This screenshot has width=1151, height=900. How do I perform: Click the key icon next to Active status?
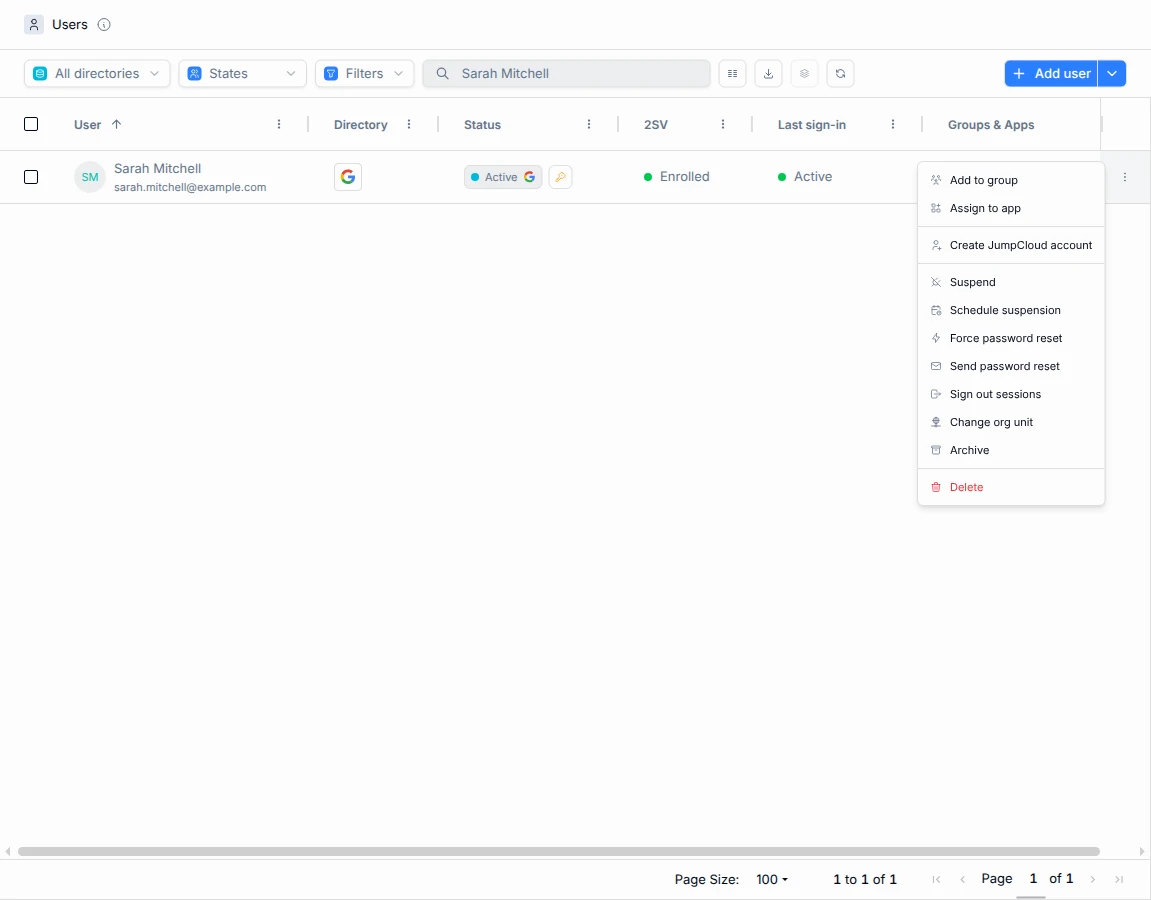560,177
